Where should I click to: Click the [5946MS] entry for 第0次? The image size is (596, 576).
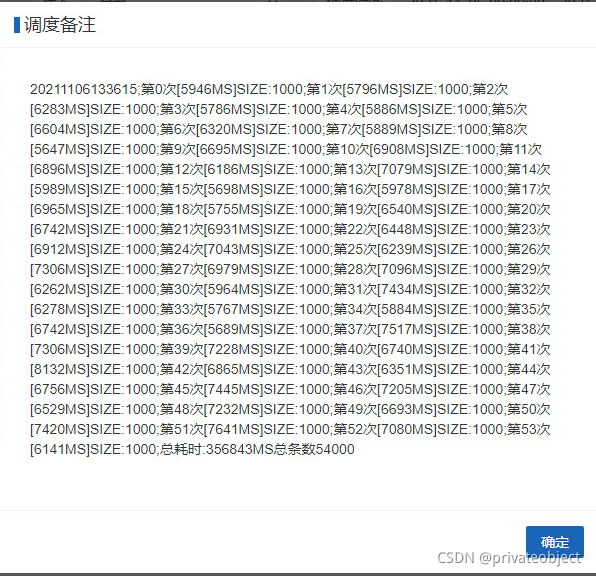tap(207, 89)
